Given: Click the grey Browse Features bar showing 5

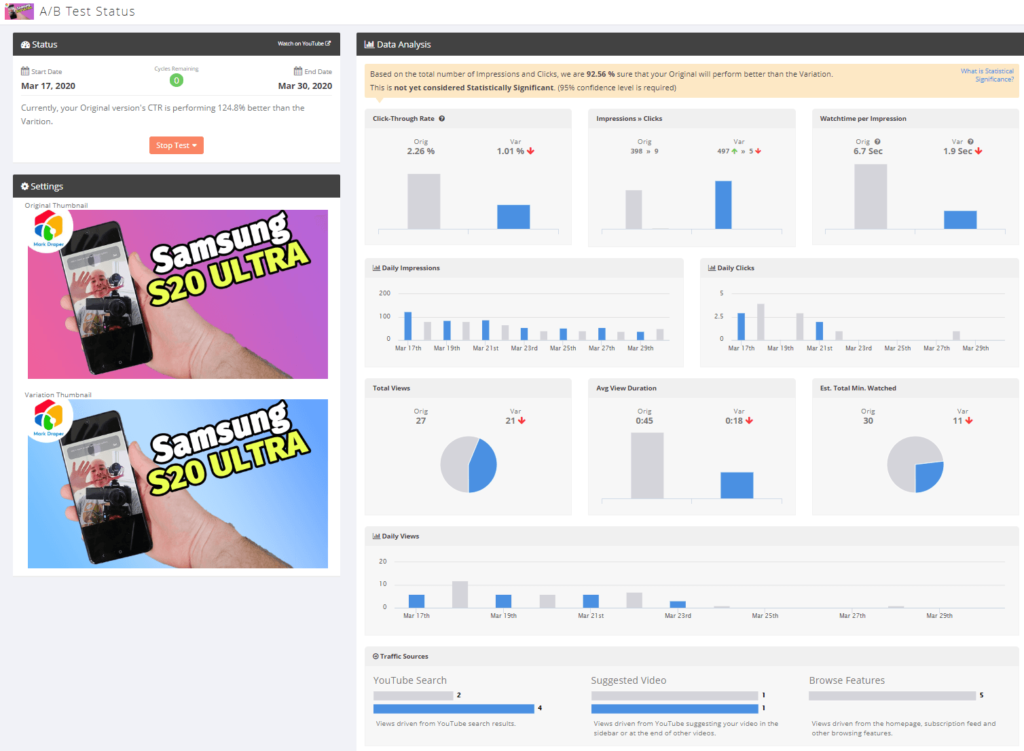Looking at the screenshot, I should click(x=892, y=695).
